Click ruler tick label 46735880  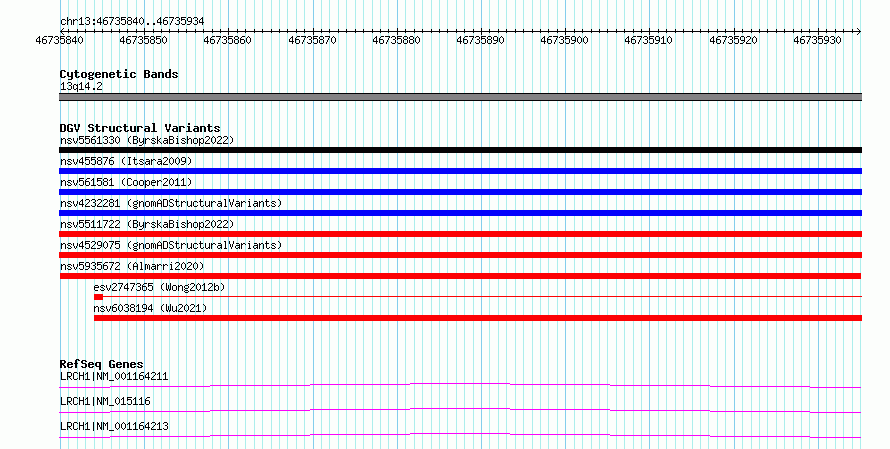(x=396, y=40)
